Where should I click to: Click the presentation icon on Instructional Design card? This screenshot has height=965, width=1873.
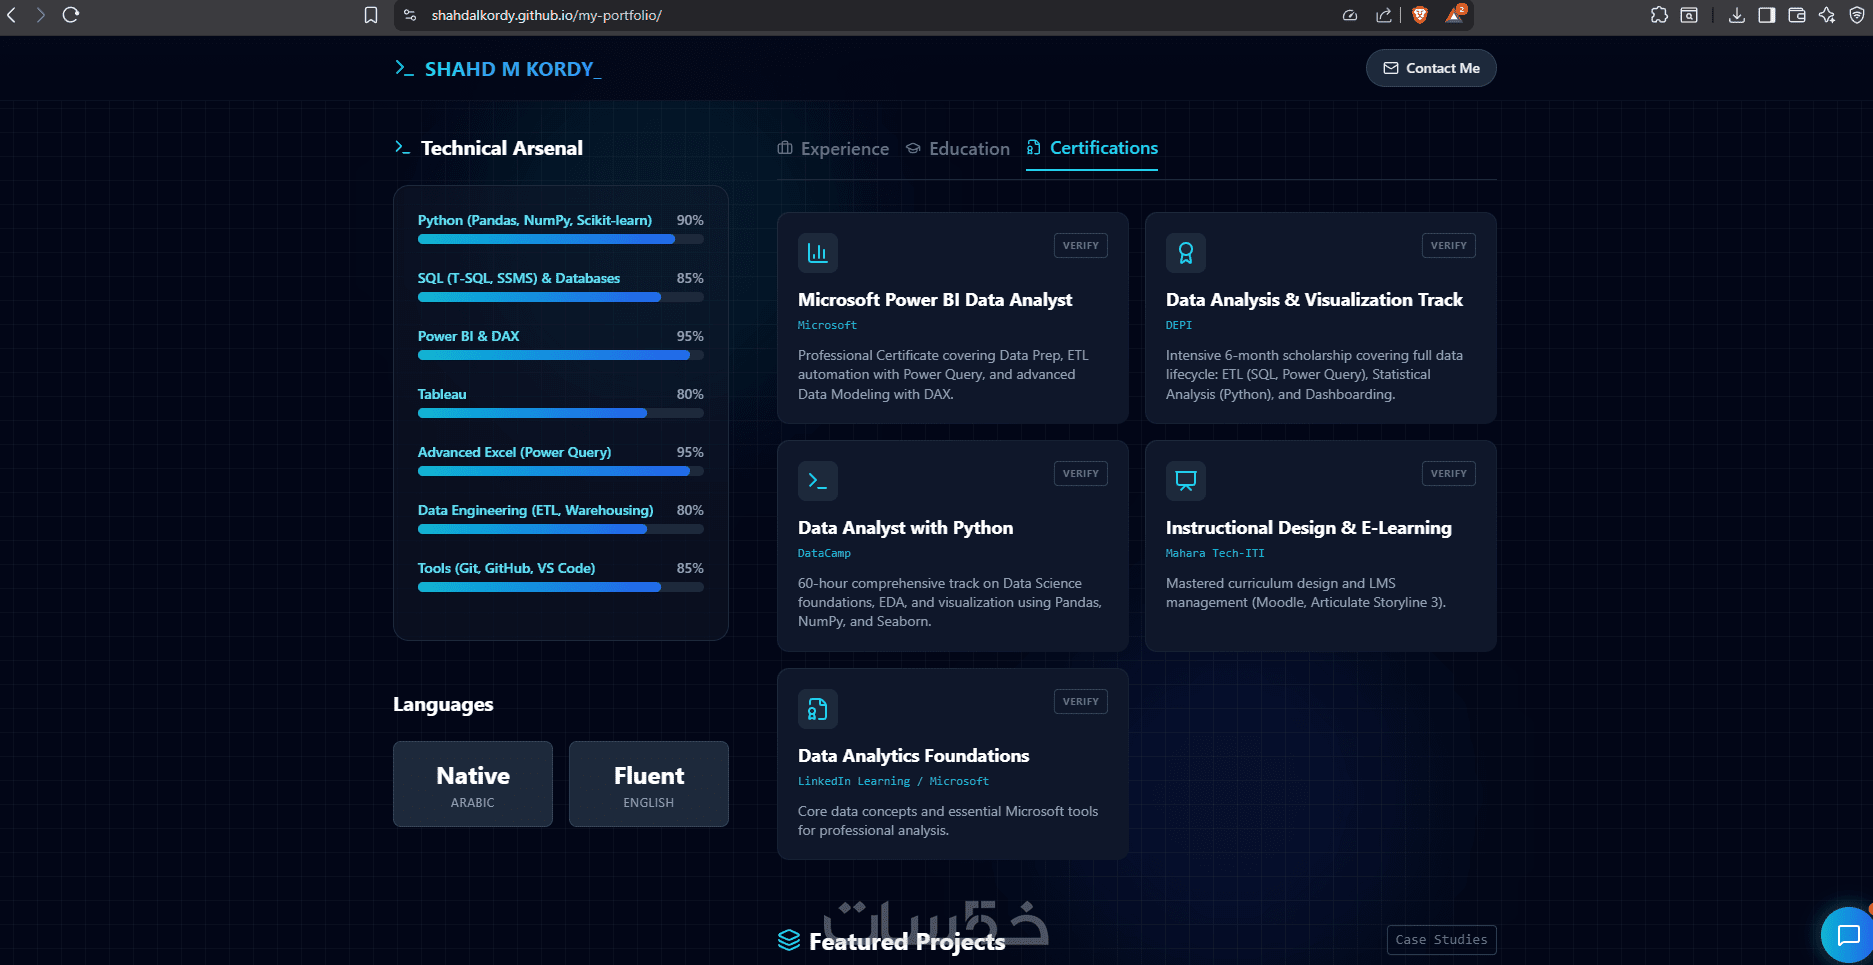click(1186, 481)
